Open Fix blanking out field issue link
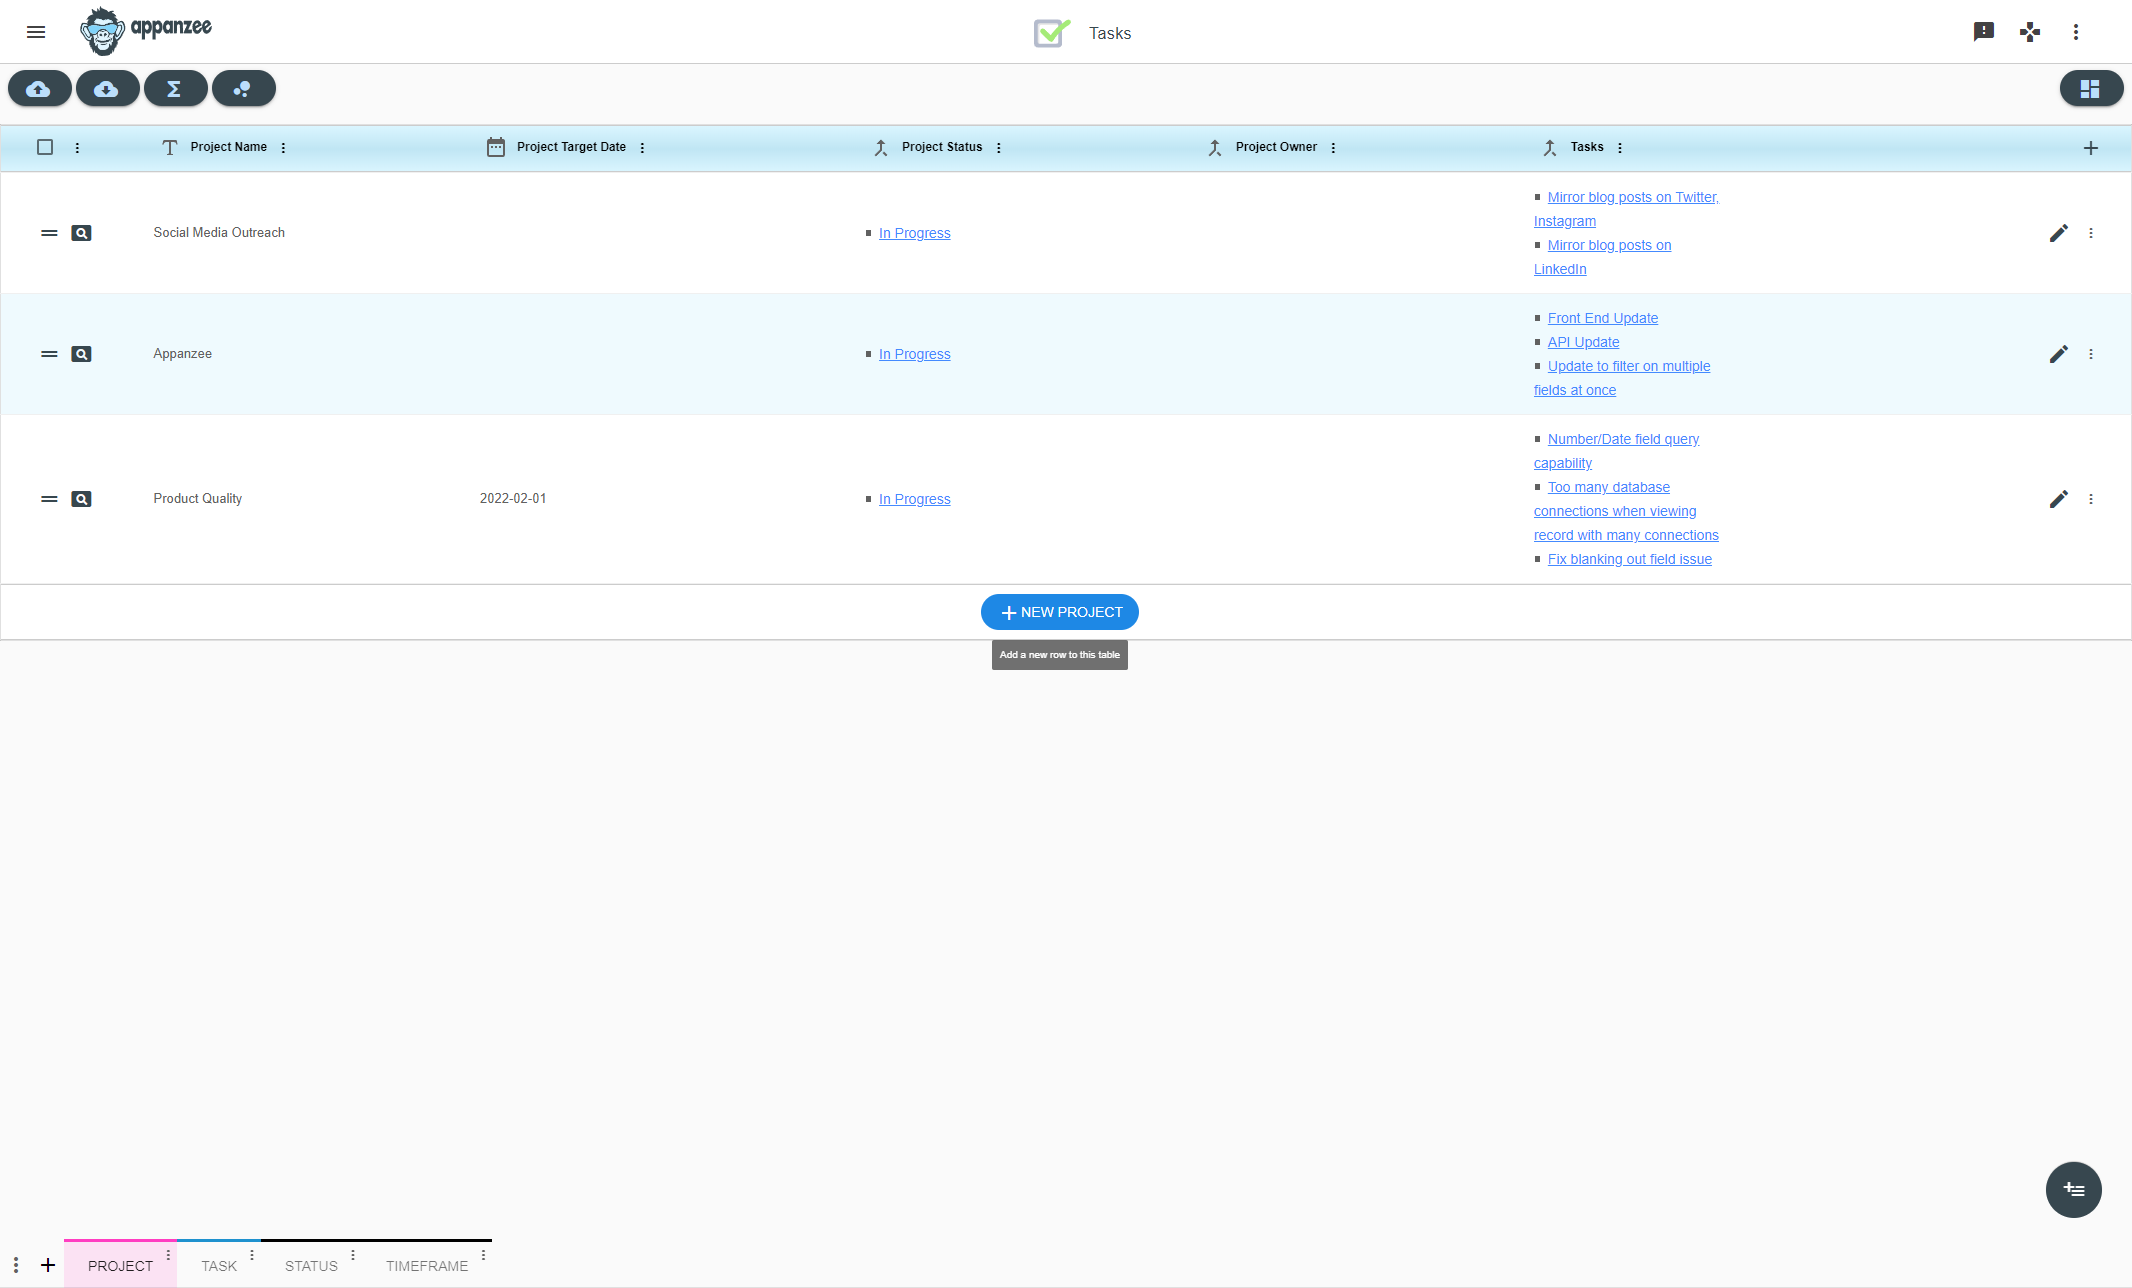 1630,559
